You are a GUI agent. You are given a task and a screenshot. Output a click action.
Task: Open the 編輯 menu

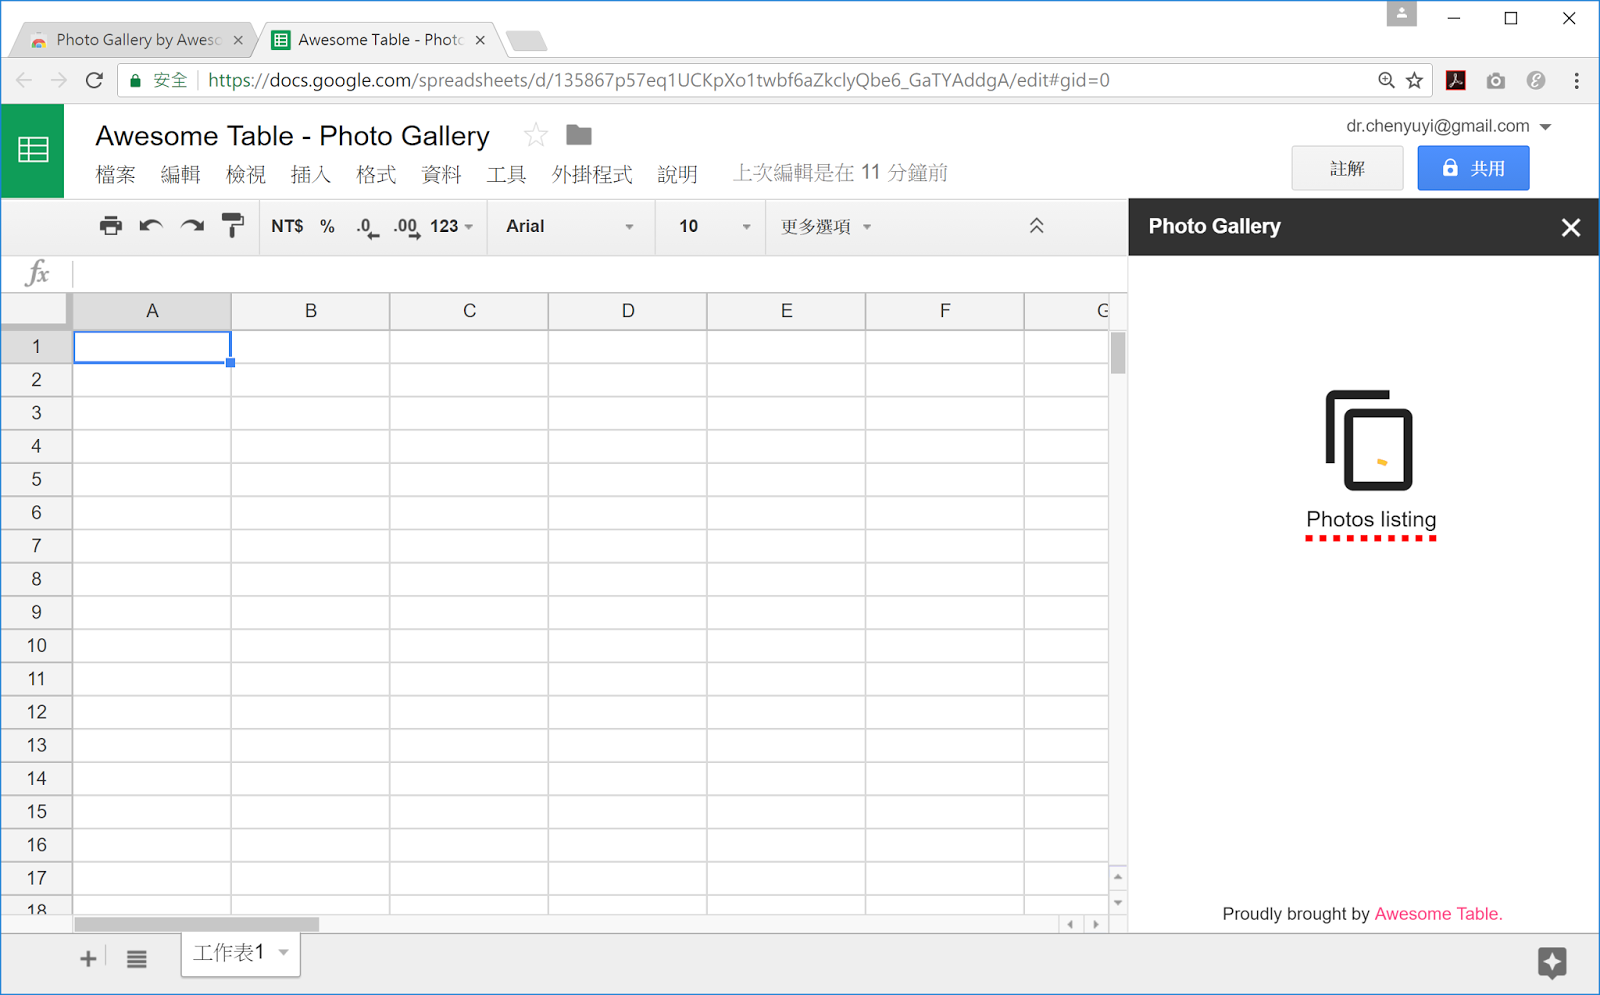click(180, 174)
